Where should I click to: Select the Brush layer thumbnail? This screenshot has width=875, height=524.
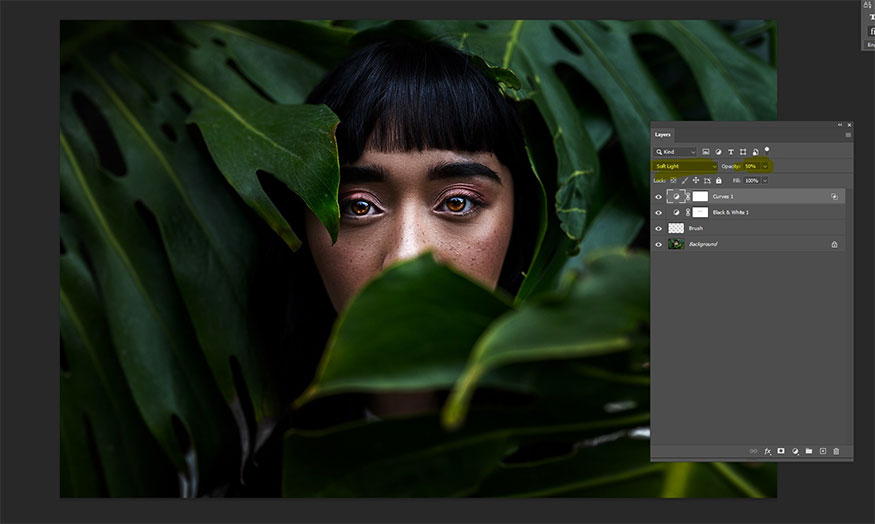coord(676,228)
